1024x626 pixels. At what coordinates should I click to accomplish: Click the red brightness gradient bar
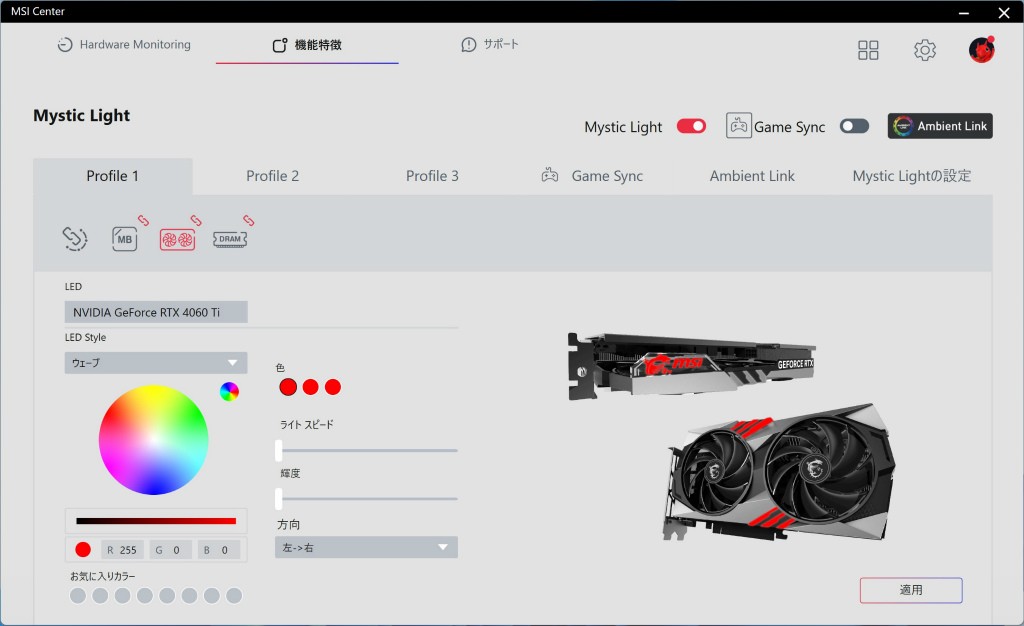tap(156, 521)
